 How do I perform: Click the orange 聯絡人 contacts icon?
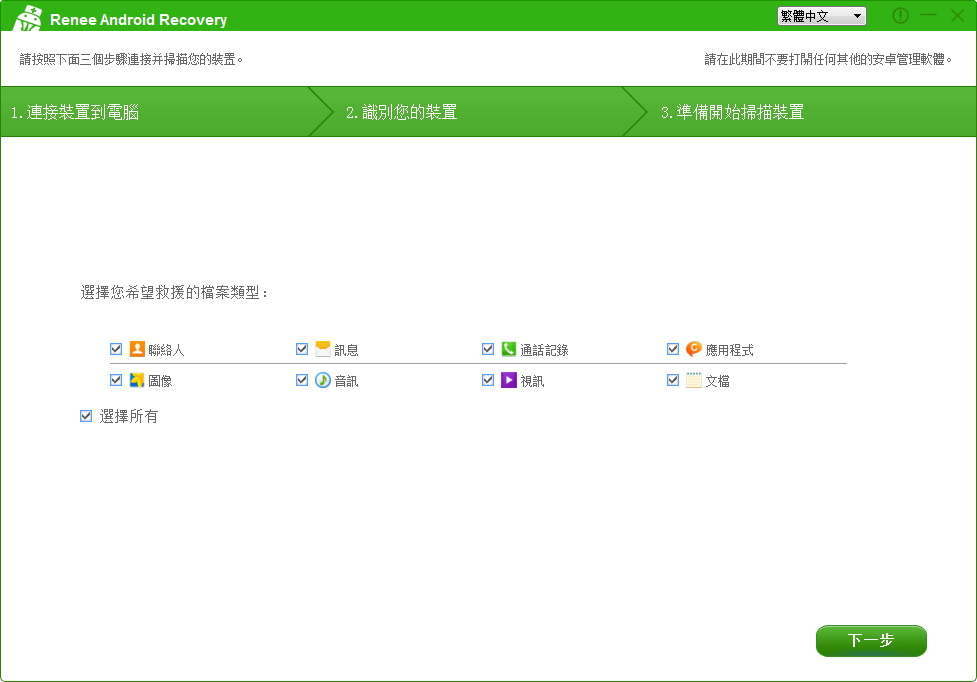pos(137,349)
